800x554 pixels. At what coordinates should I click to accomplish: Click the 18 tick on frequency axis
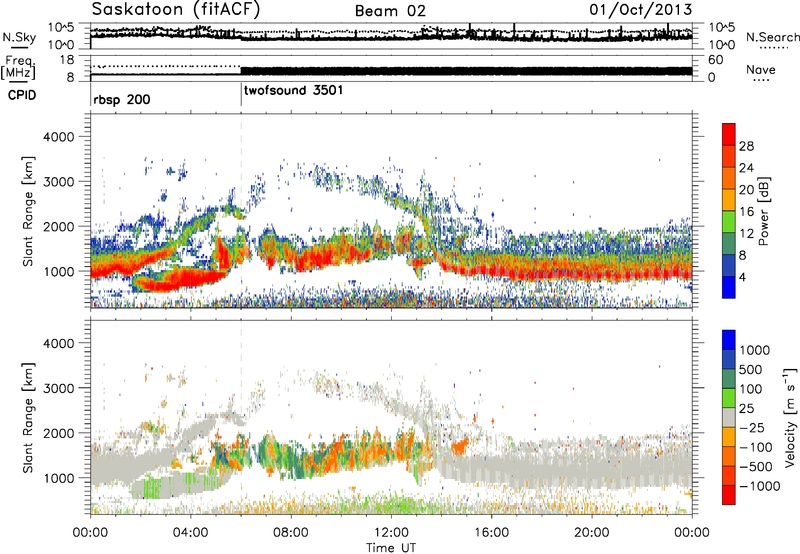(x=67, y=60)
